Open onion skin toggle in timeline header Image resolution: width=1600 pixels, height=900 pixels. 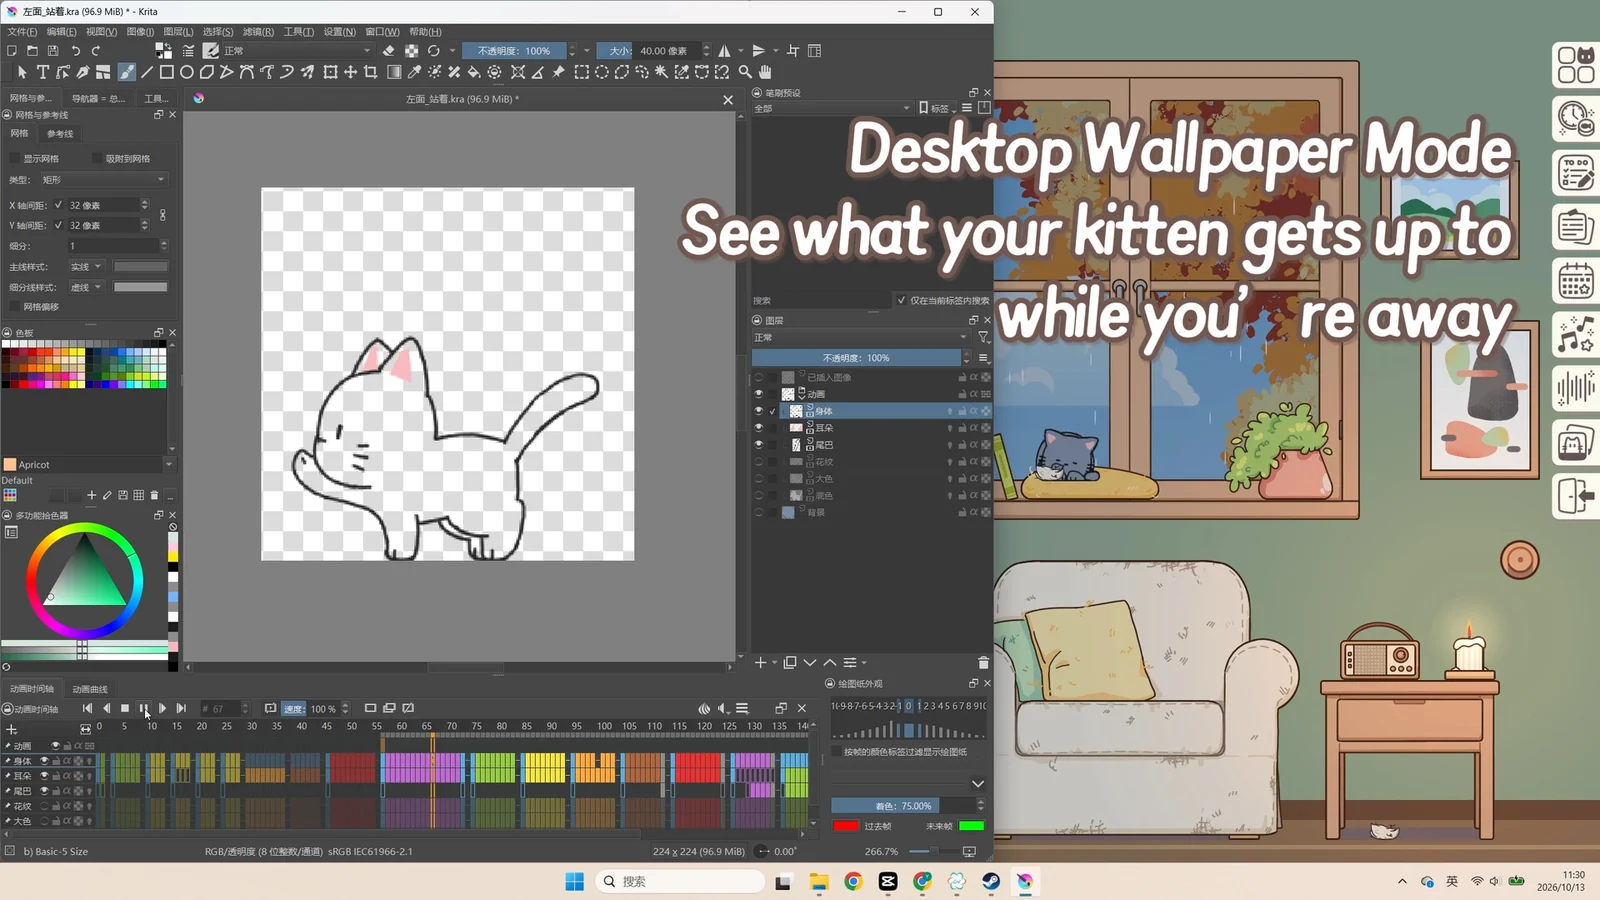704,708
